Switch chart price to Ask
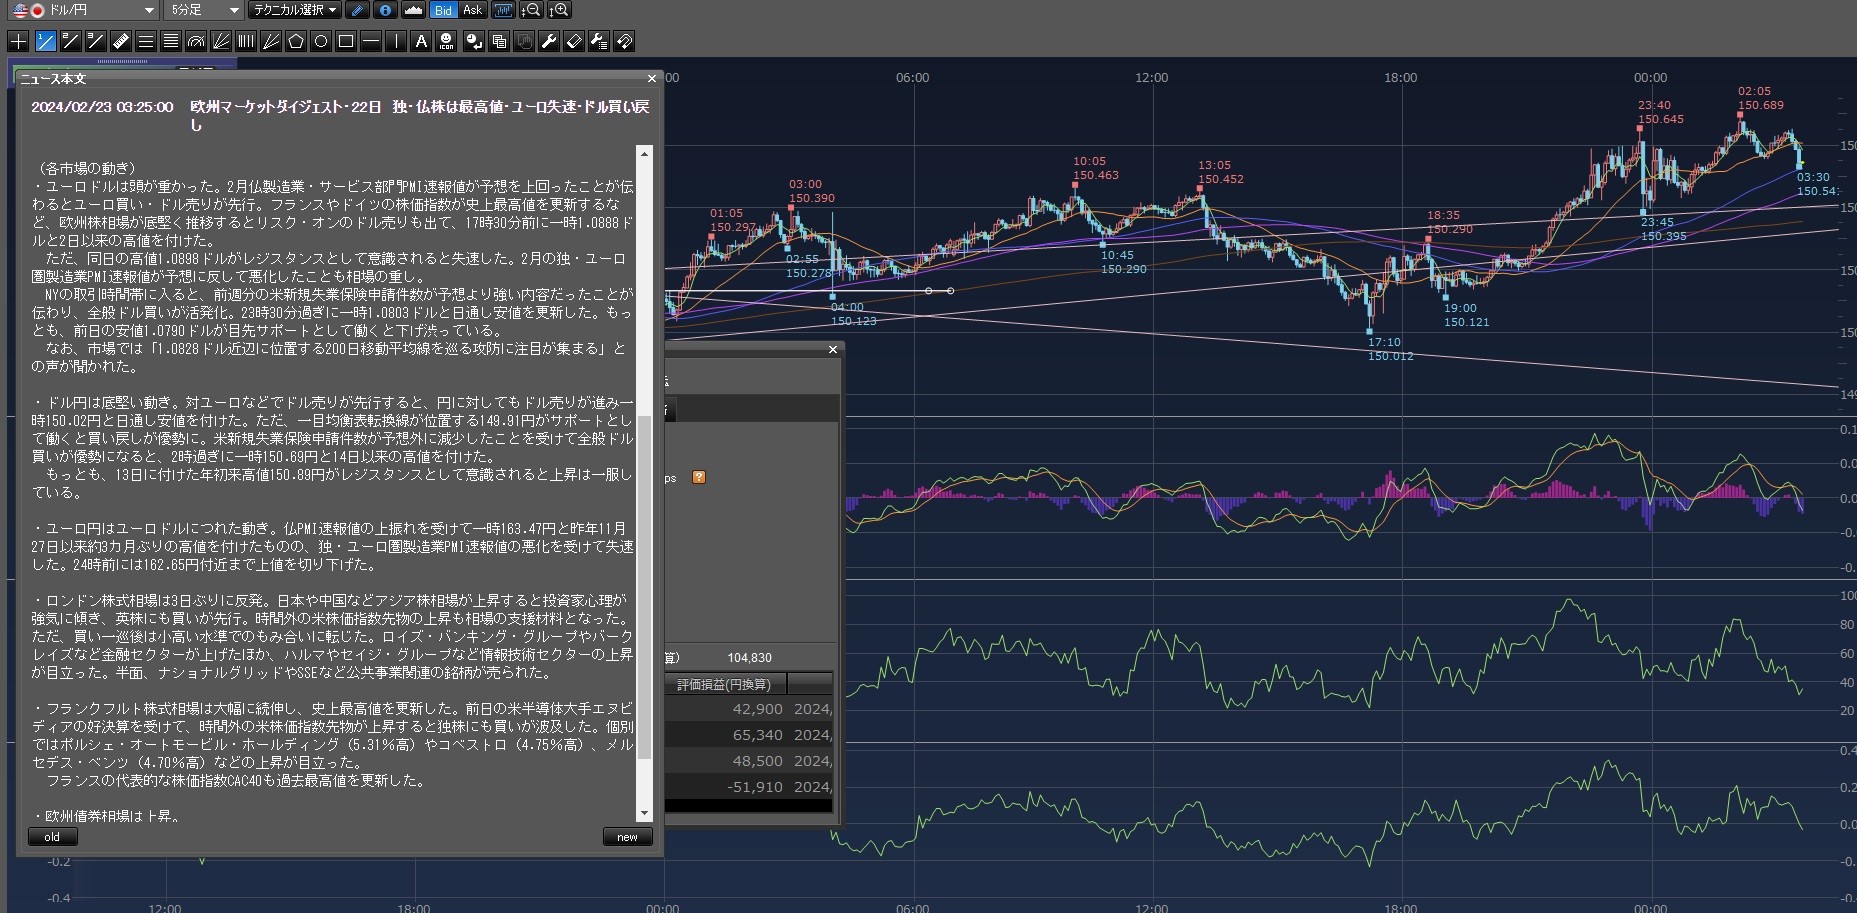 point(472,10)
